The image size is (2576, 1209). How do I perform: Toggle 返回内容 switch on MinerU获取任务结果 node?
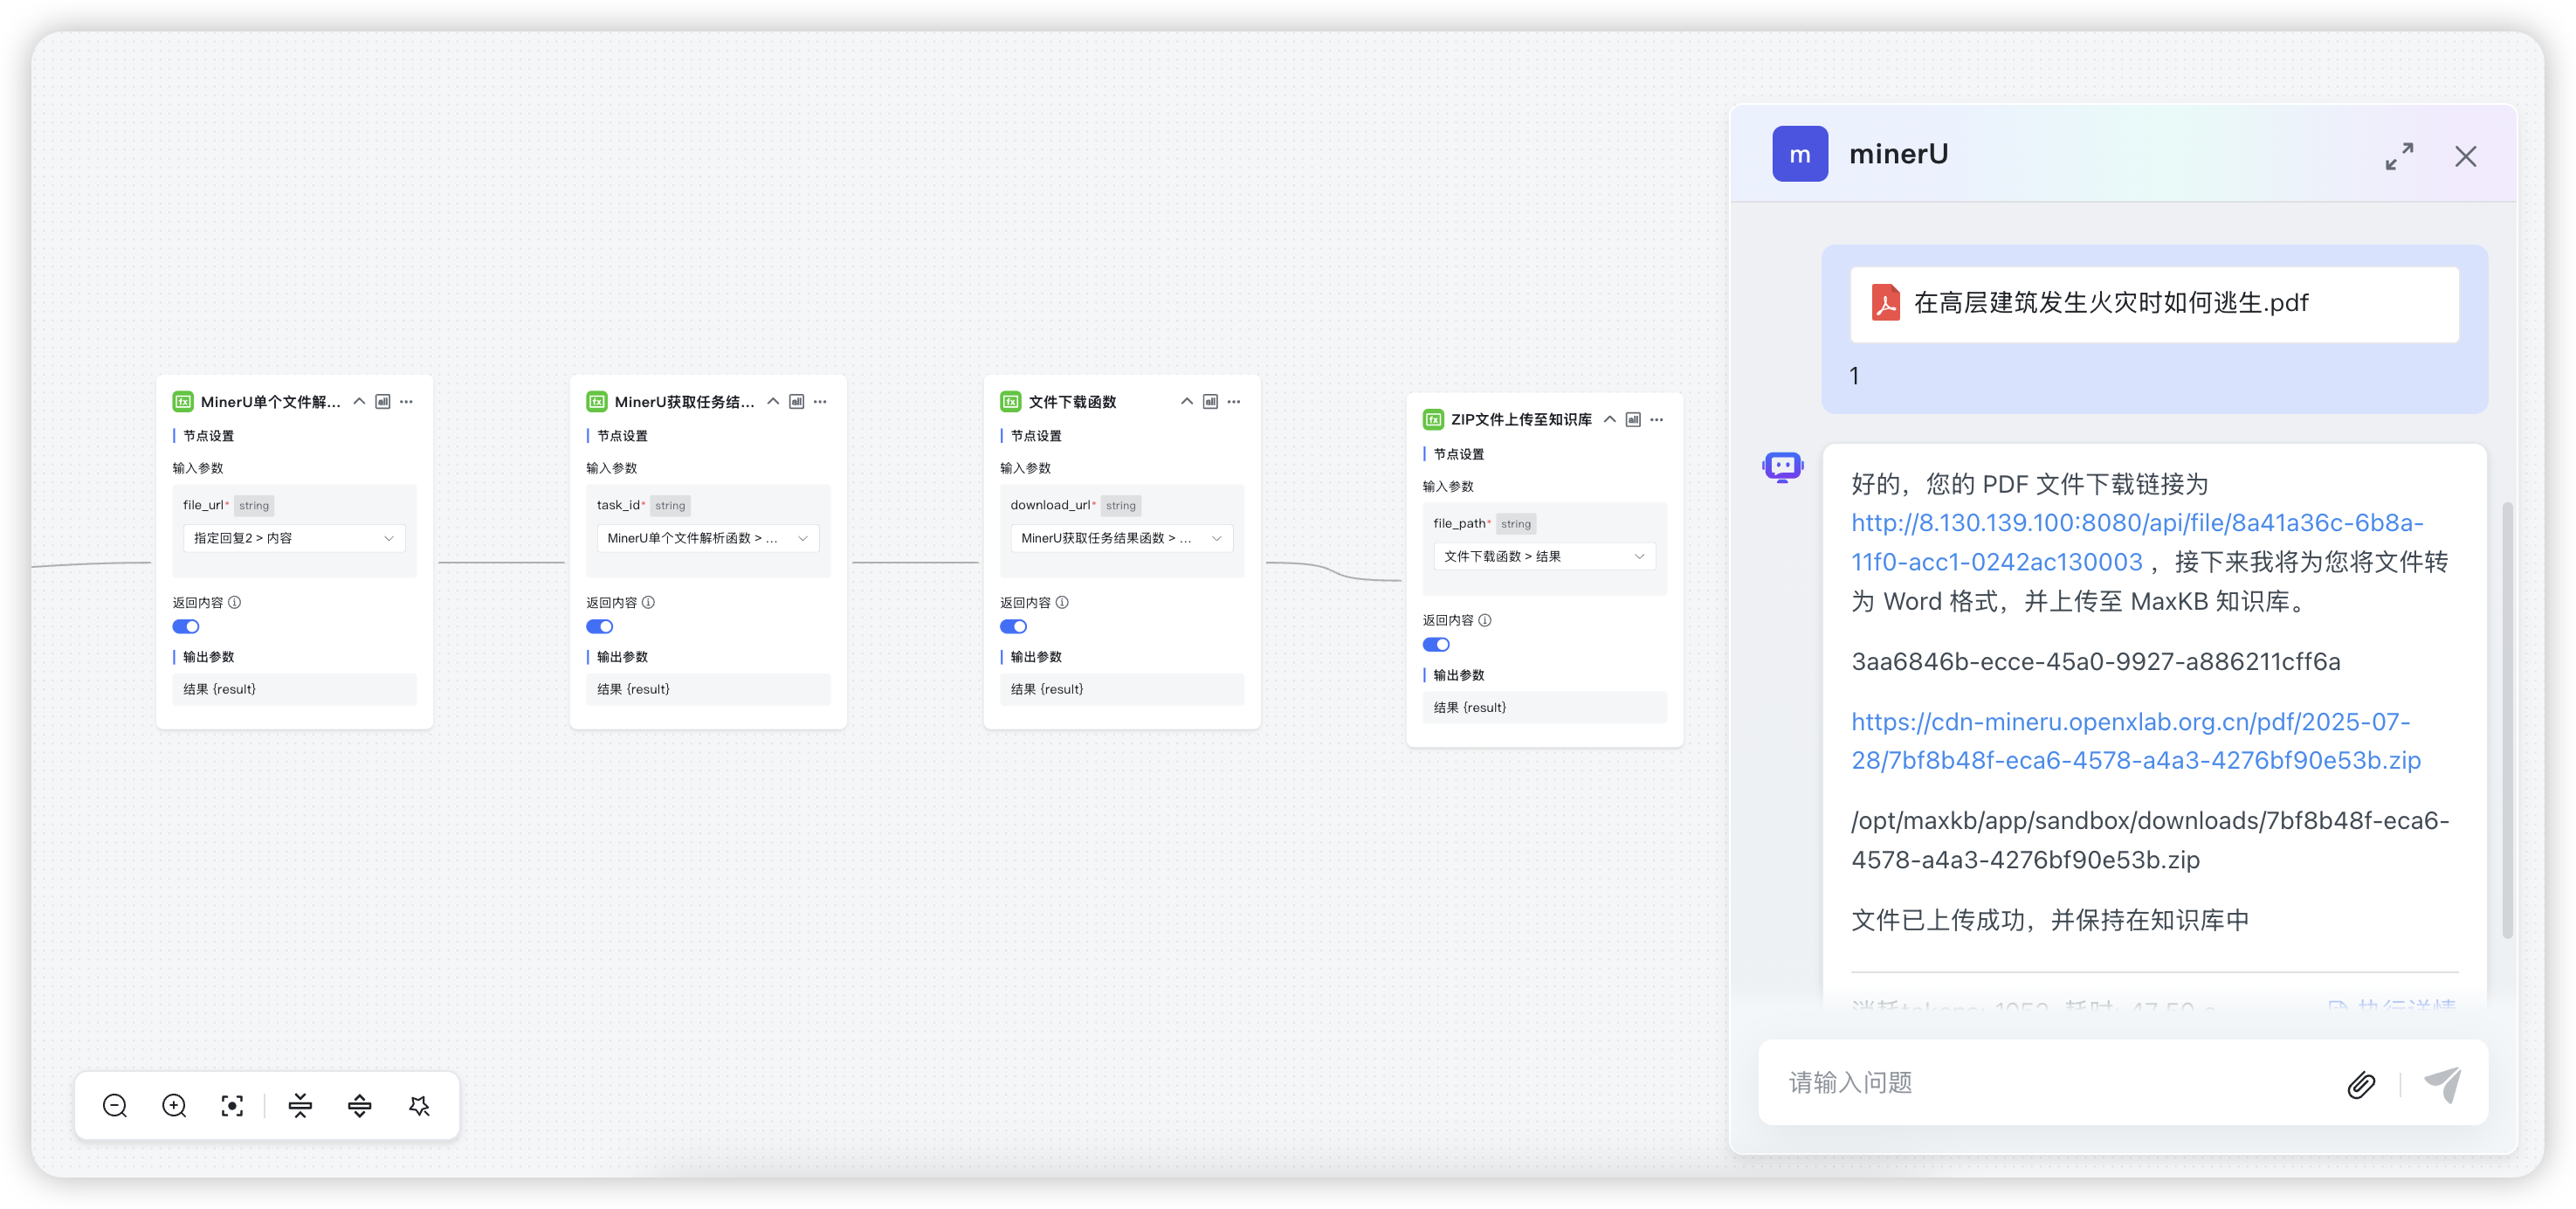point(600,627)
